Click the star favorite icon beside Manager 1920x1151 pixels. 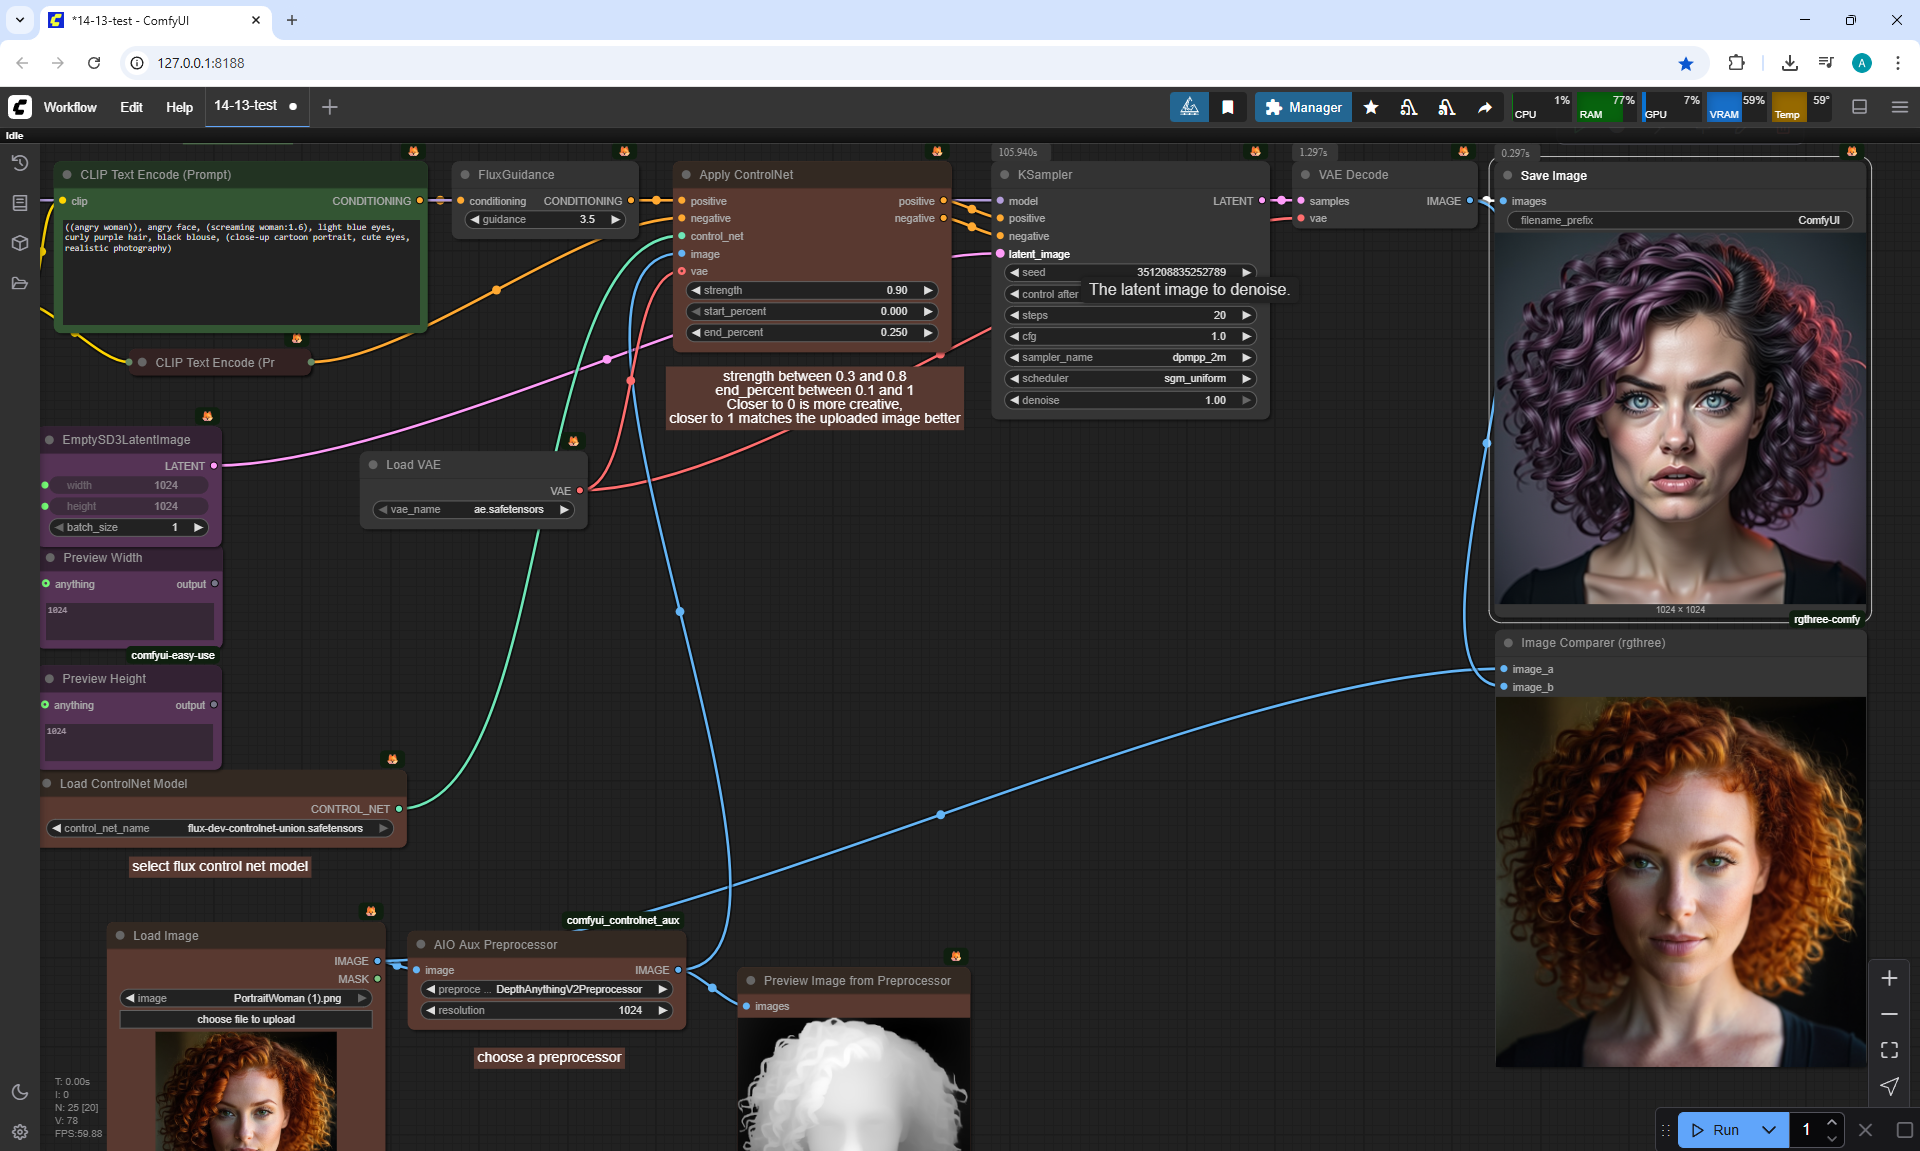(x=1371, y=107)
